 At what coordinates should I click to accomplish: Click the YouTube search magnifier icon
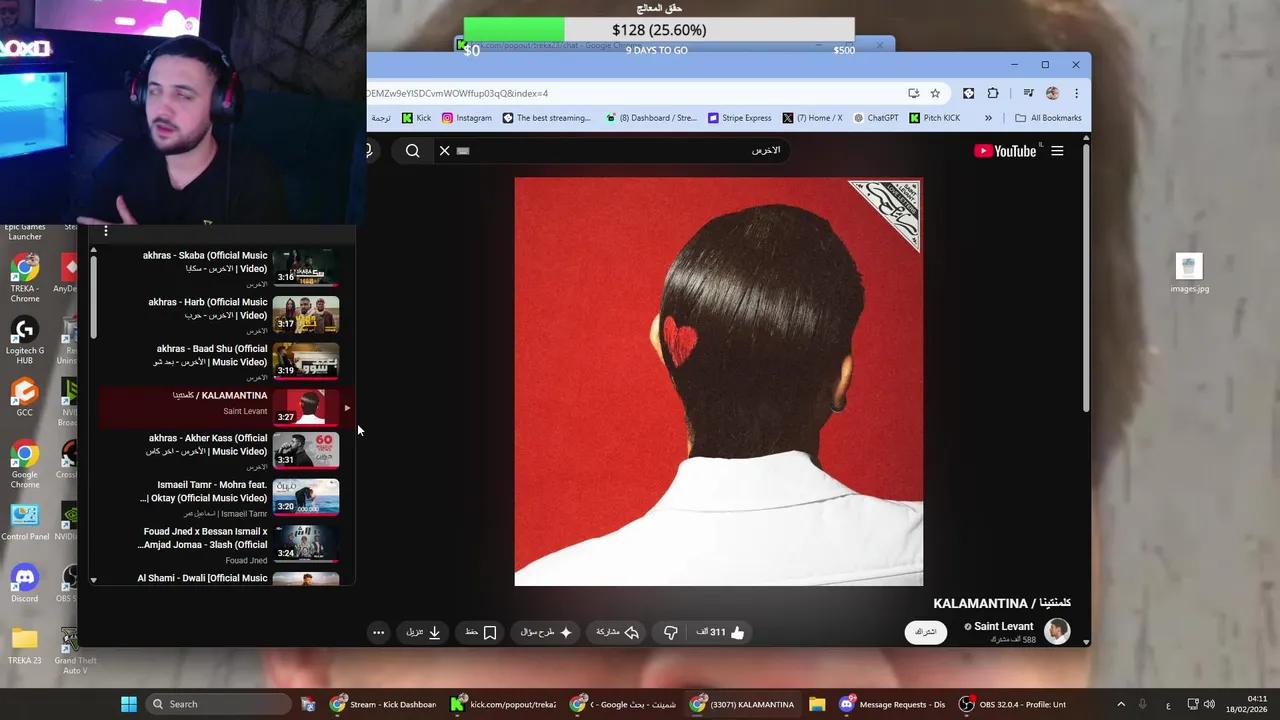[x=413, y=151]
